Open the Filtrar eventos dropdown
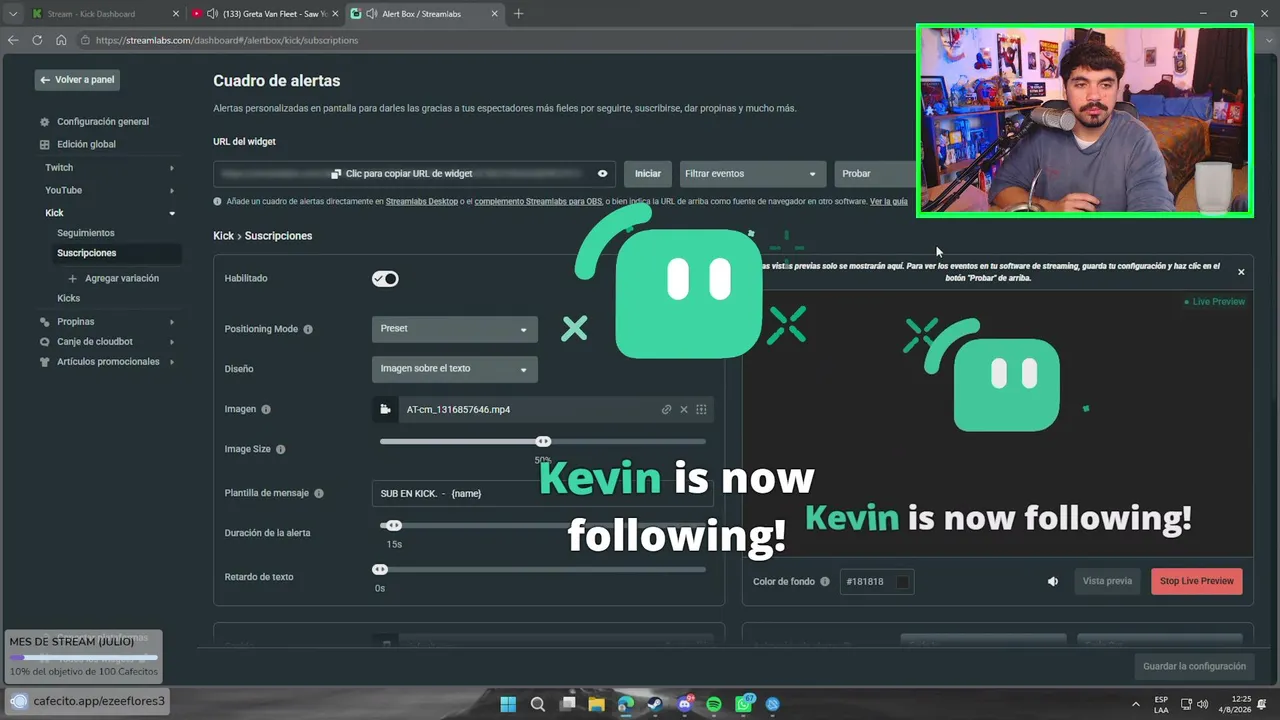Image resolution: width=1280 pixels, height=720 pixels. tap(753, 174)
